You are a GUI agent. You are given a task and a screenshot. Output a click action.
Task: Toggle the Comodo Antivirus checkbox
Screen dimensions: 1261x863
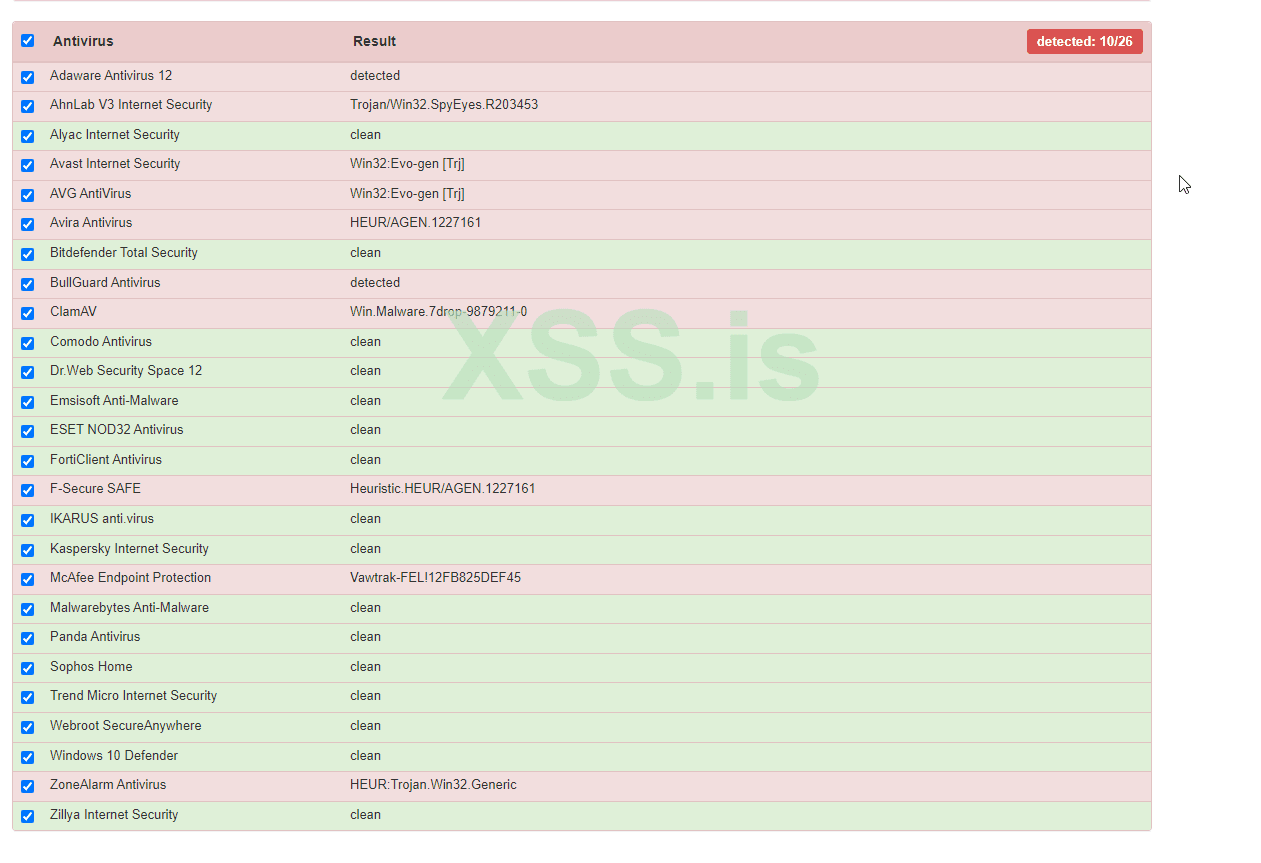click(x=28, y=343)
